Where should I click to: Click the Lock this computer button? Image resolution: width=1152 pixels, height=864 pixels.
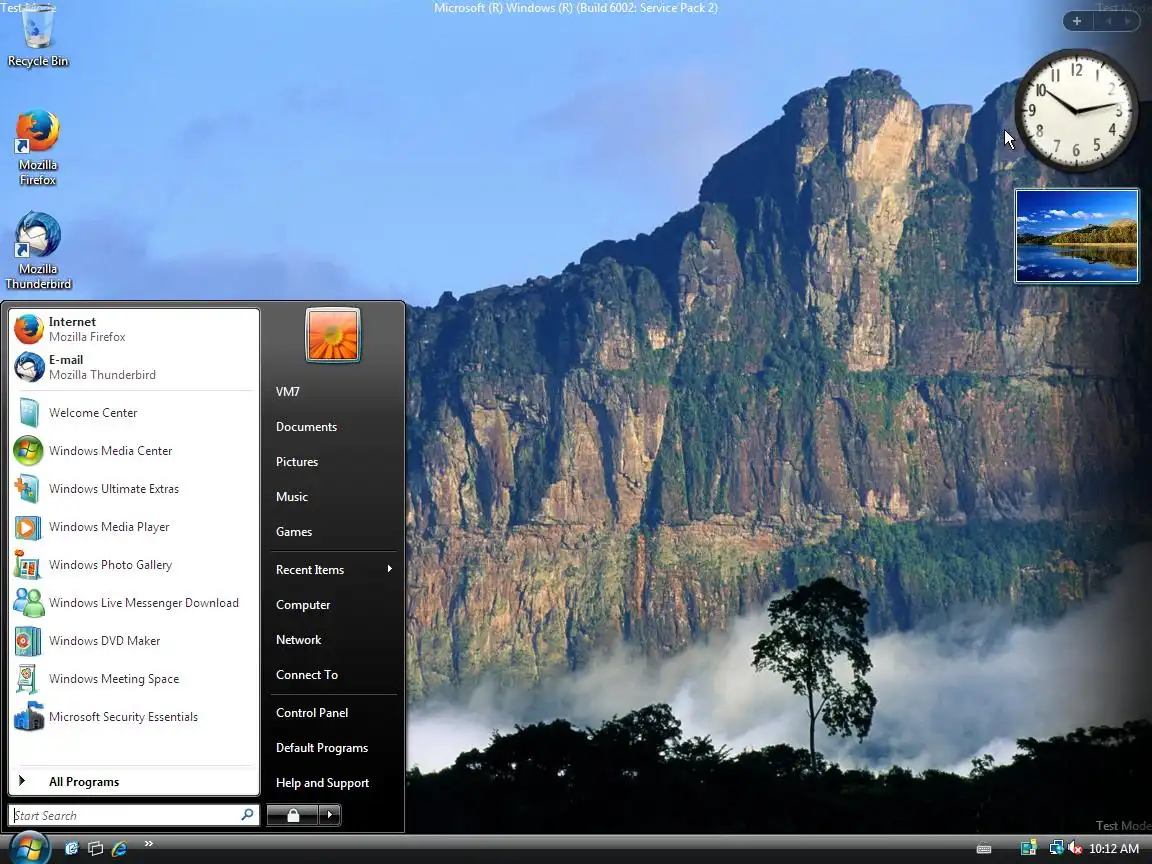292,815
